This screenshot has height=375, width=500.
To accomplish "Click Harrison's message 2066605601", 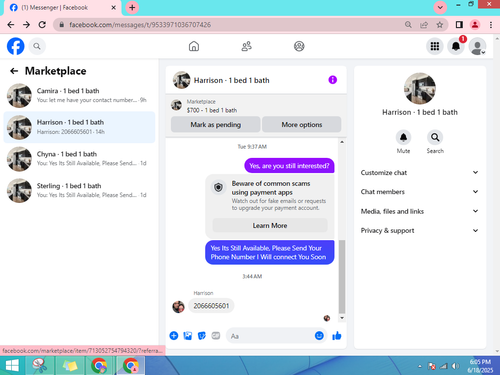I will click(x=211, y=306).
